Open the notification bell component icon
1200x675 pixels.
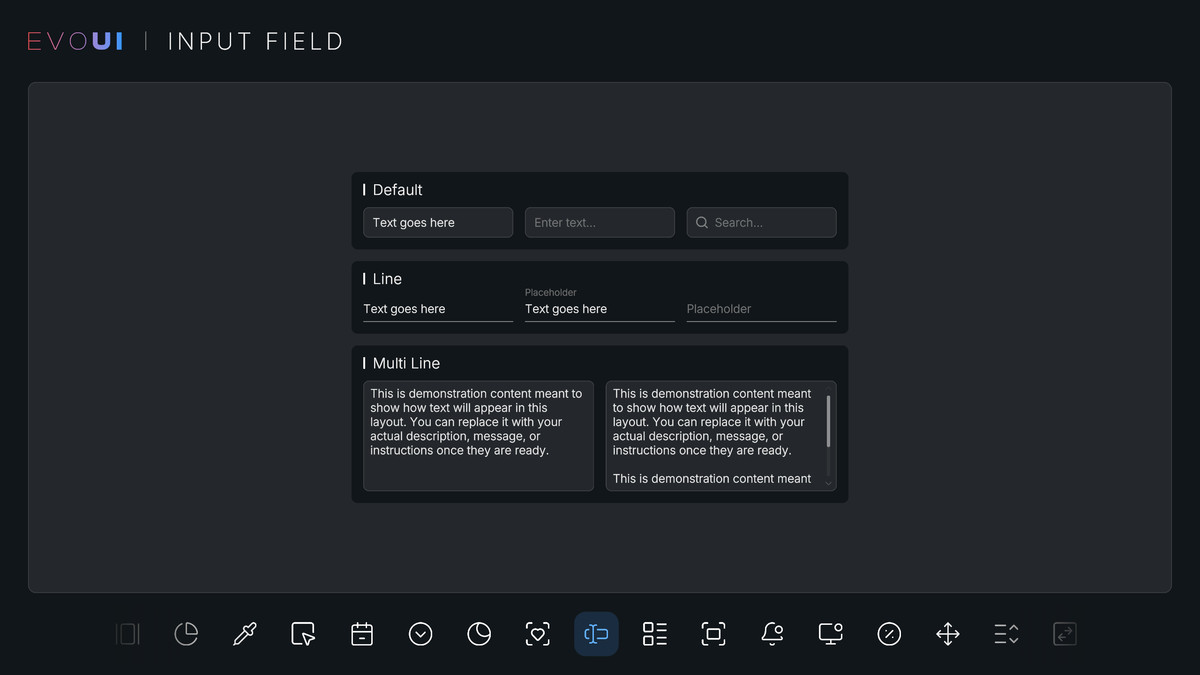point(772,634)
